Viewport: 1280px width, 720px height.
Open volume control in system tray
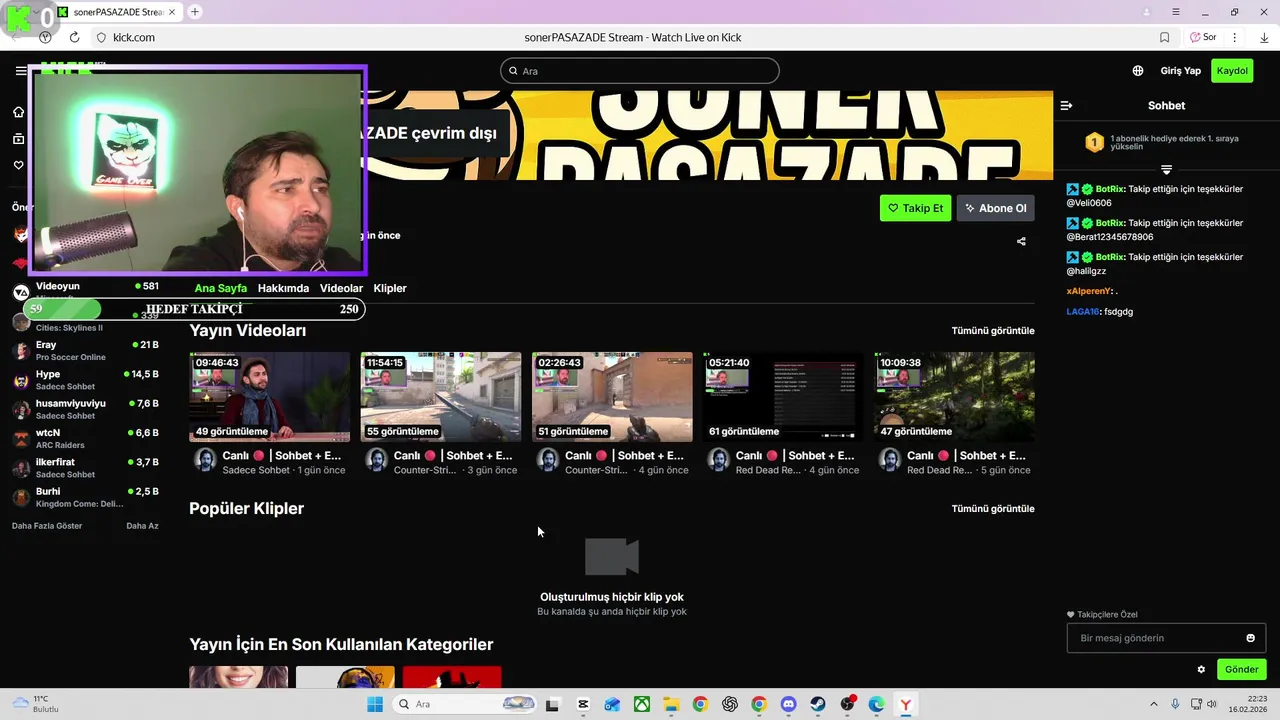coord(1212,704)
